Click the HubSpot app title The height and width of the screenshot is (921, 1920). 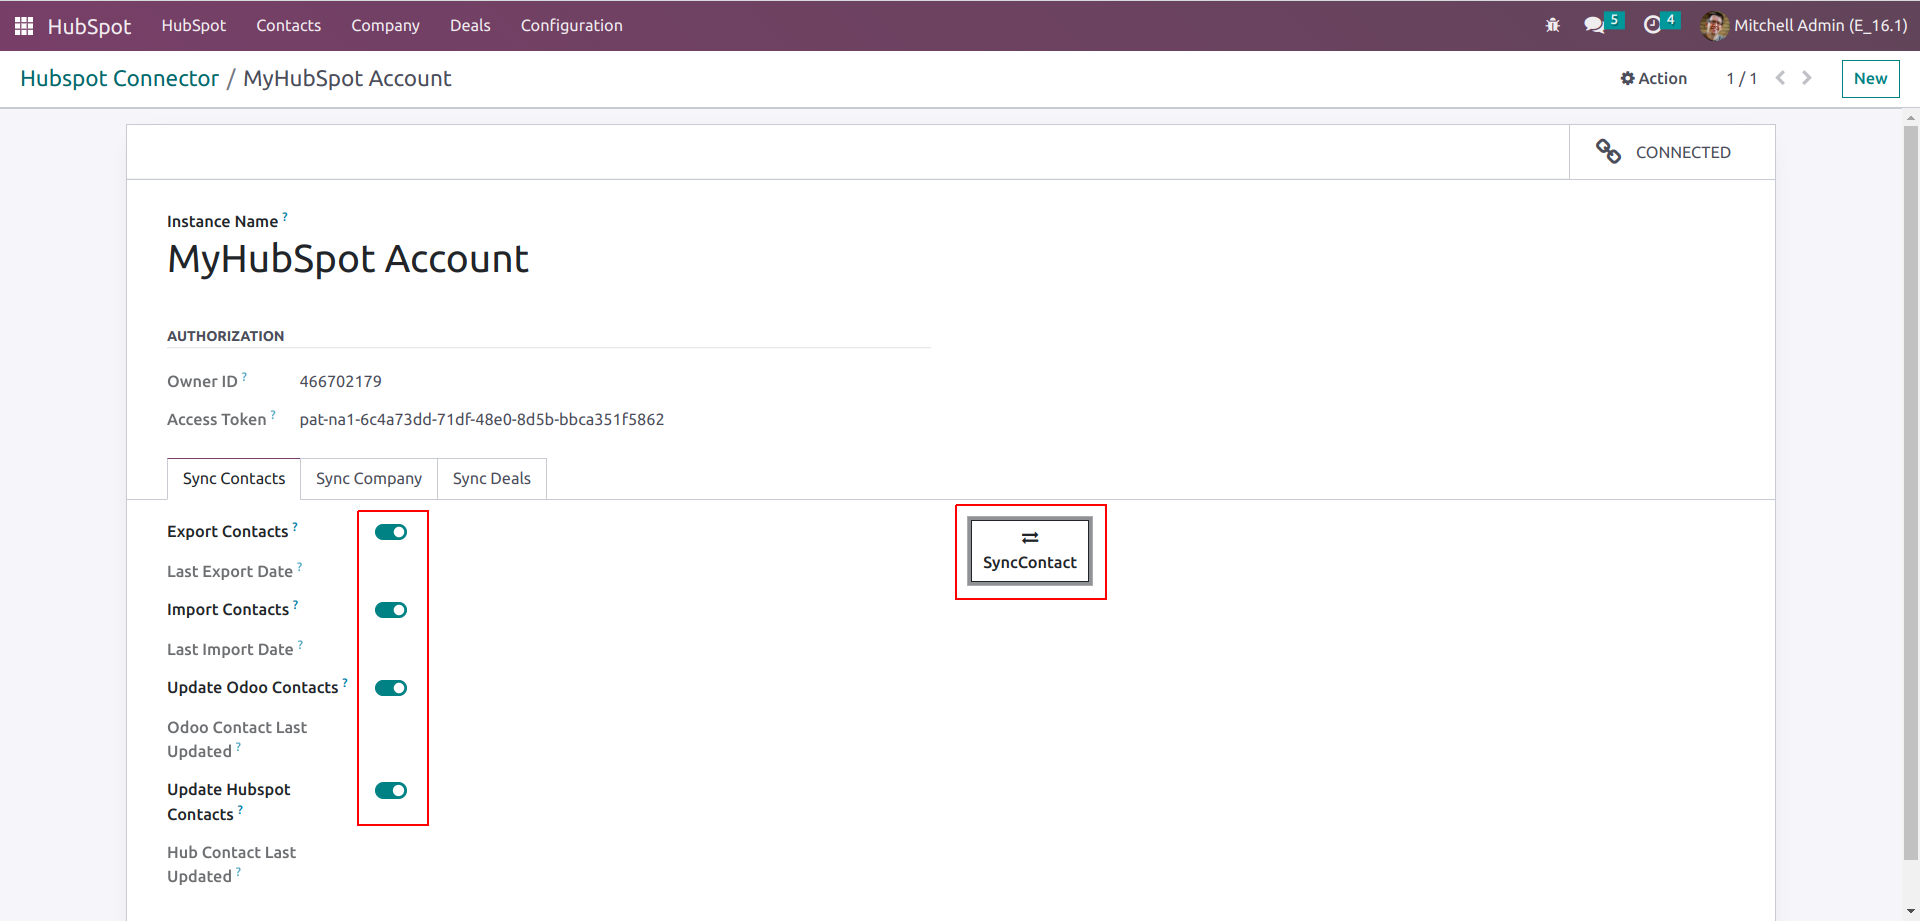(x=89, y=26)
